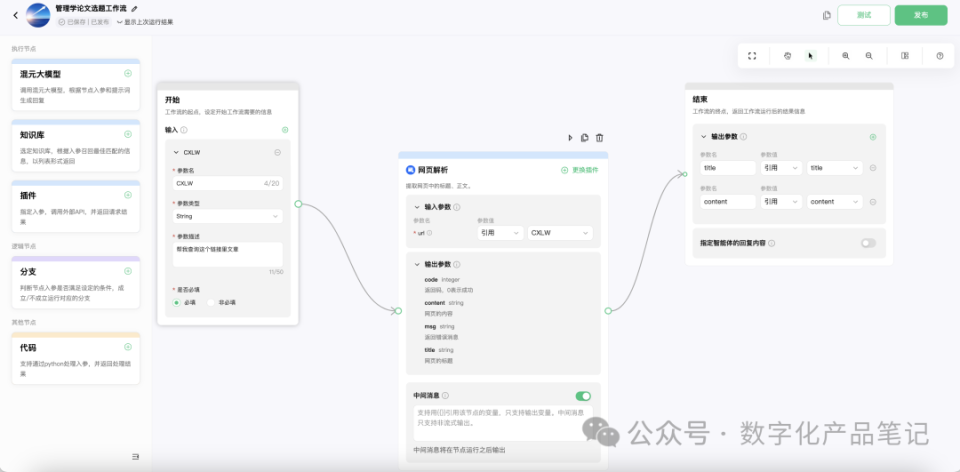The width and height of the screenshot is (960, 472).
Task: Remove the CXLW input with the minus icon
Action: (x=277, y=152)
